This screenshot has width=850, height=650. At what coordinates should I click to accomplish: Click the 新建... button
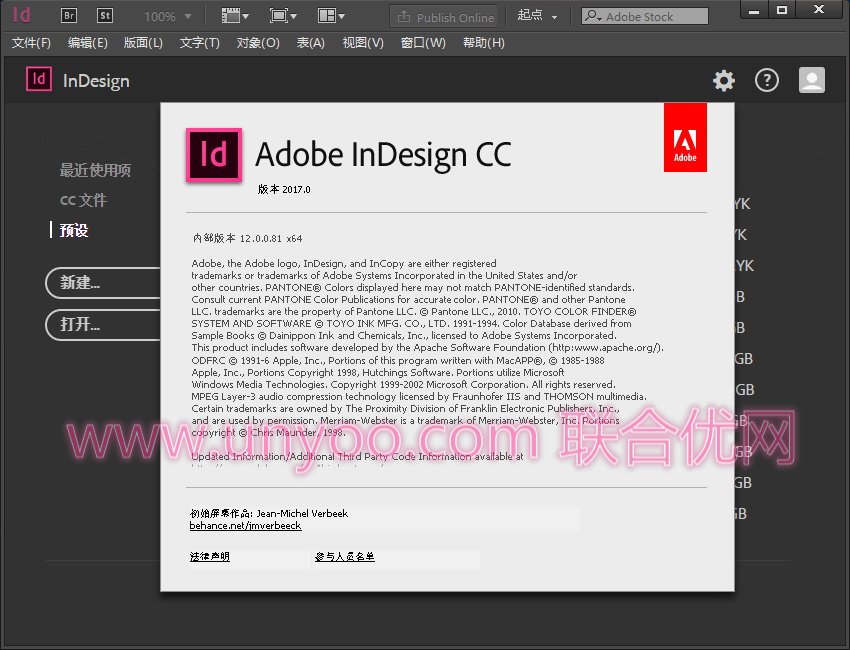103,282
